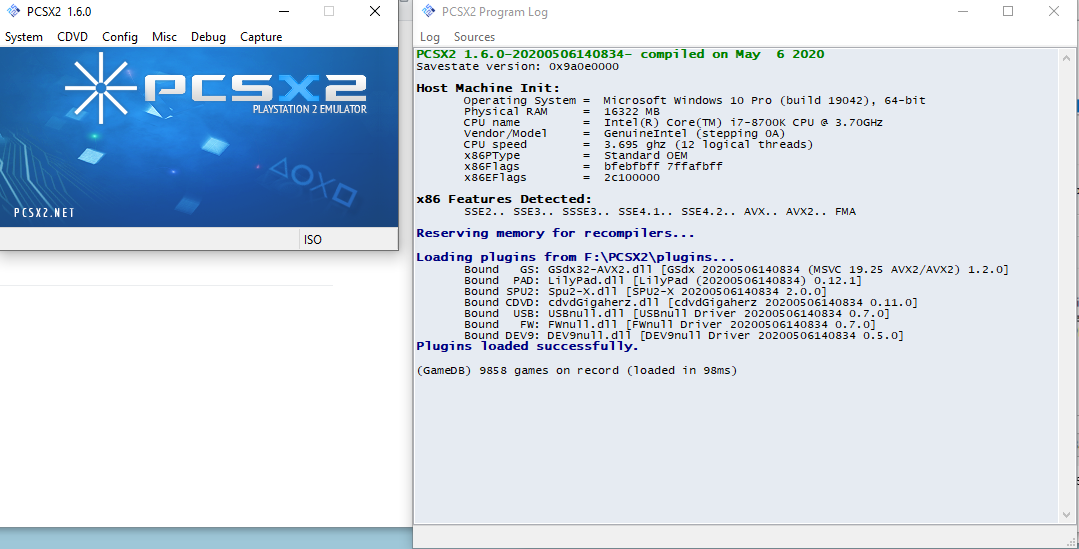Screen dimensions: 1079x549
Task: Maximize the PCSX2 Program Log window
Action: point(1008,11)
